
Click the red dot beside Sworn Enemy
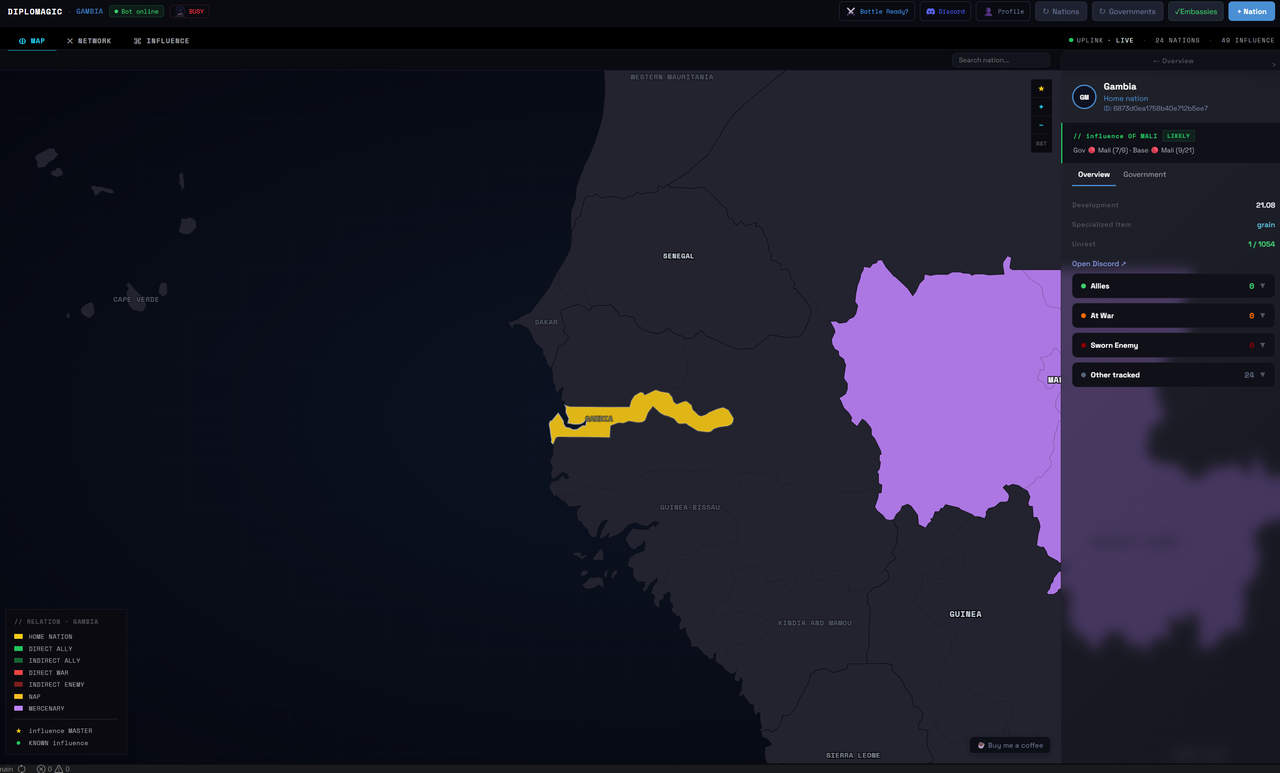(1083, 345)
